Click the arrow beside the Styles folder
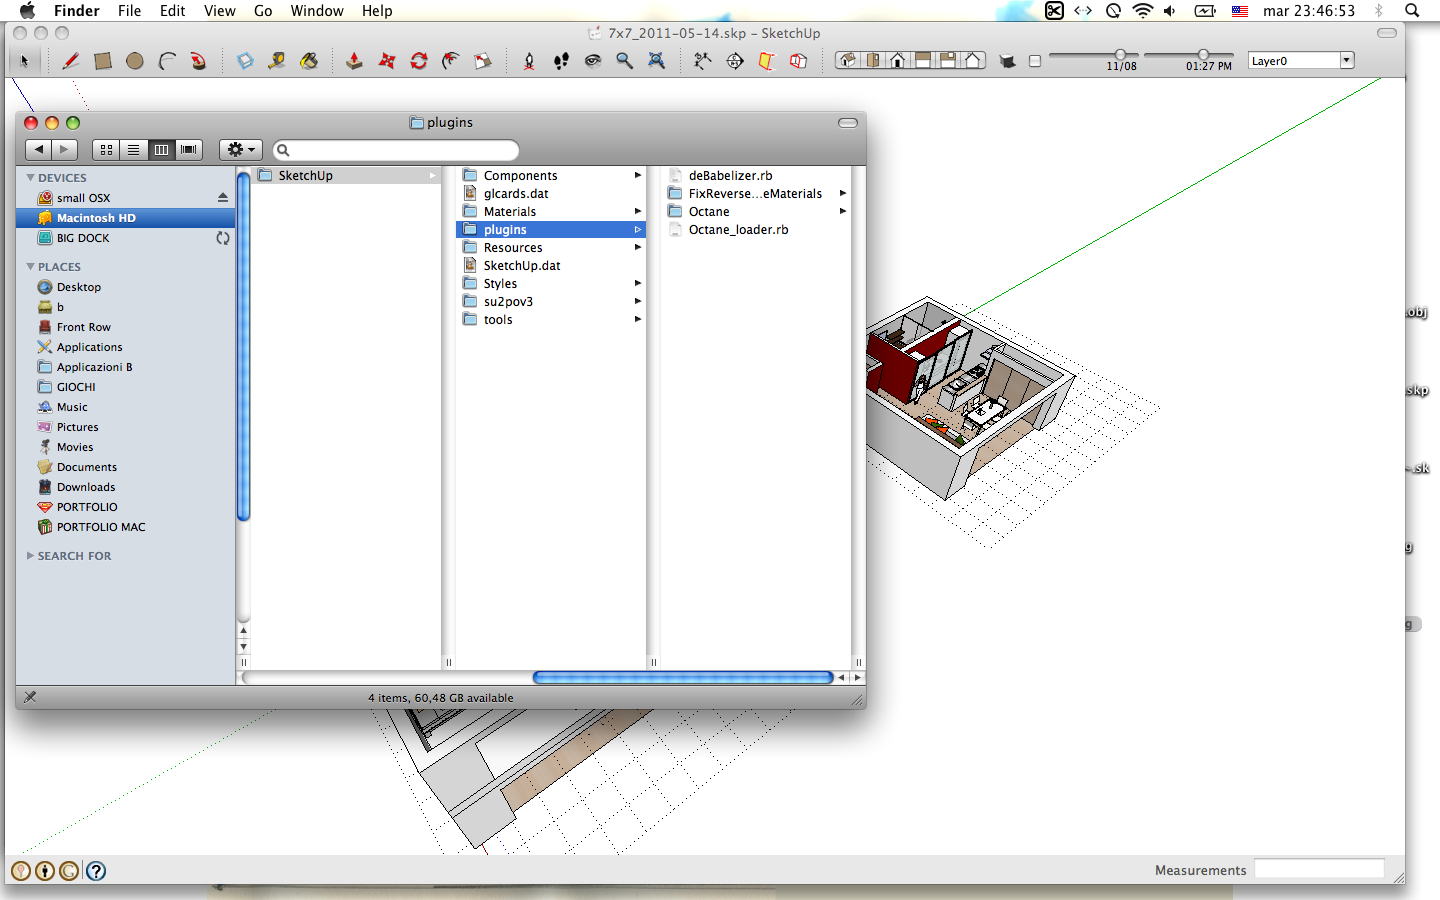The image size is (1440, 900). (x=638, y=284)
